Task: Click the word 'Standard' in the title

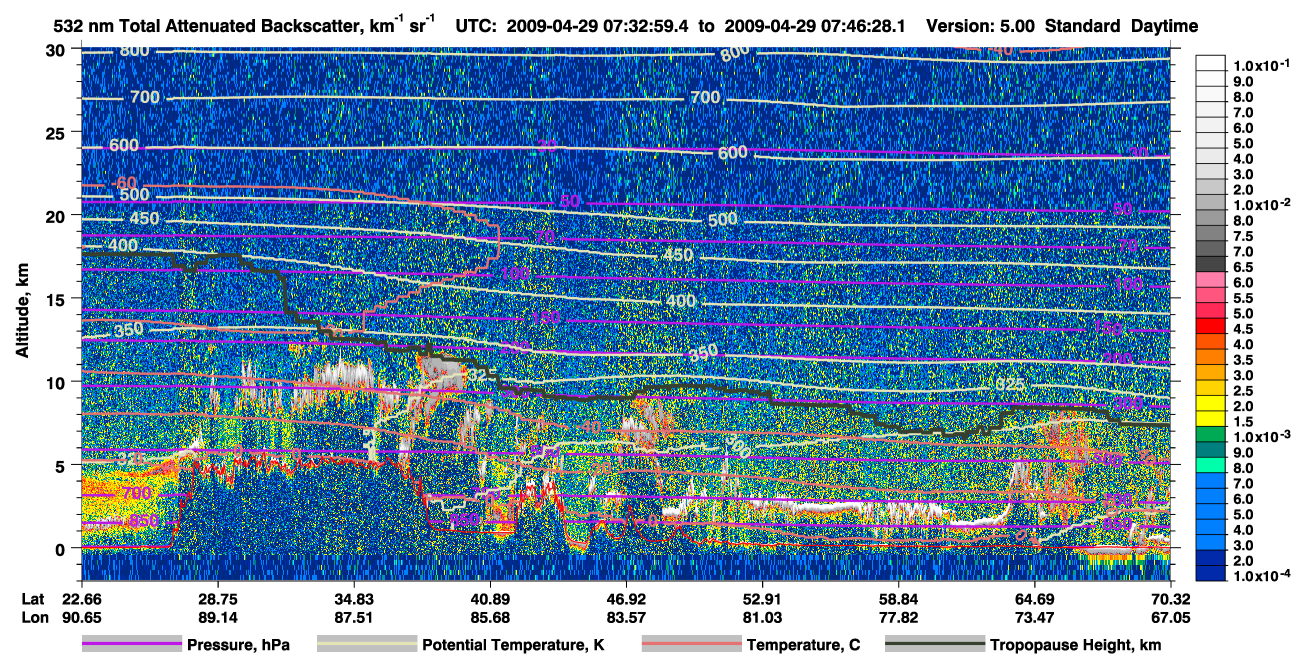Action: click(1084, 25)
